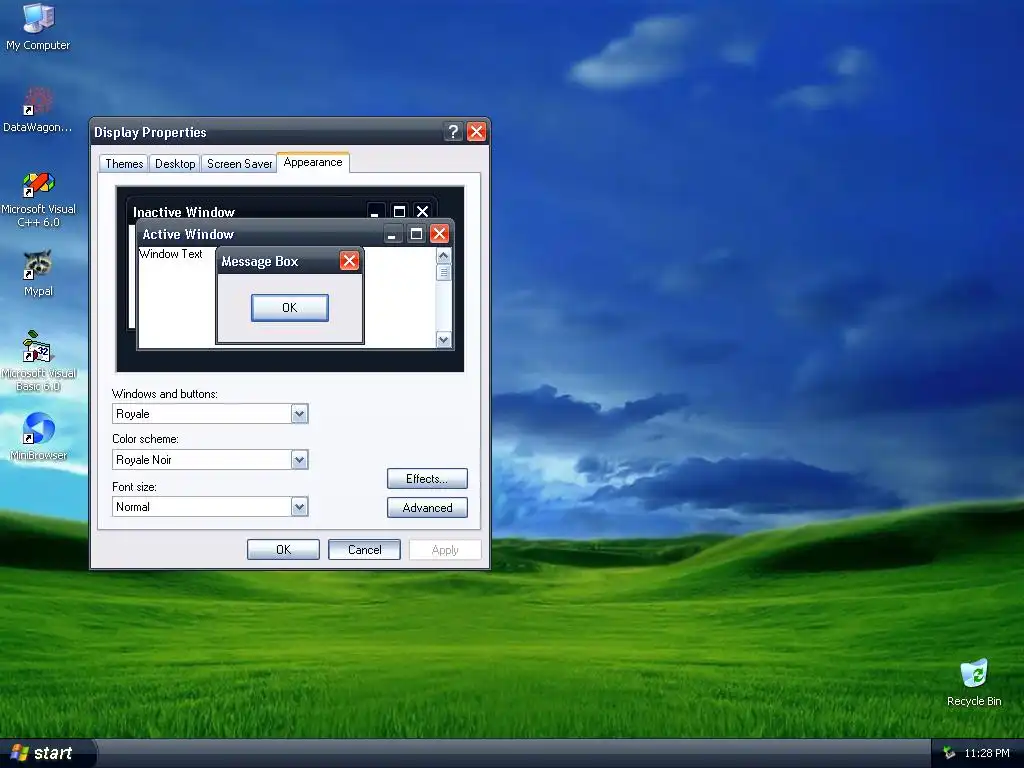Viewport: 1024px width, 768px height.
Task: Click the Help question mark in Display Properties
Action: [453, 132]
